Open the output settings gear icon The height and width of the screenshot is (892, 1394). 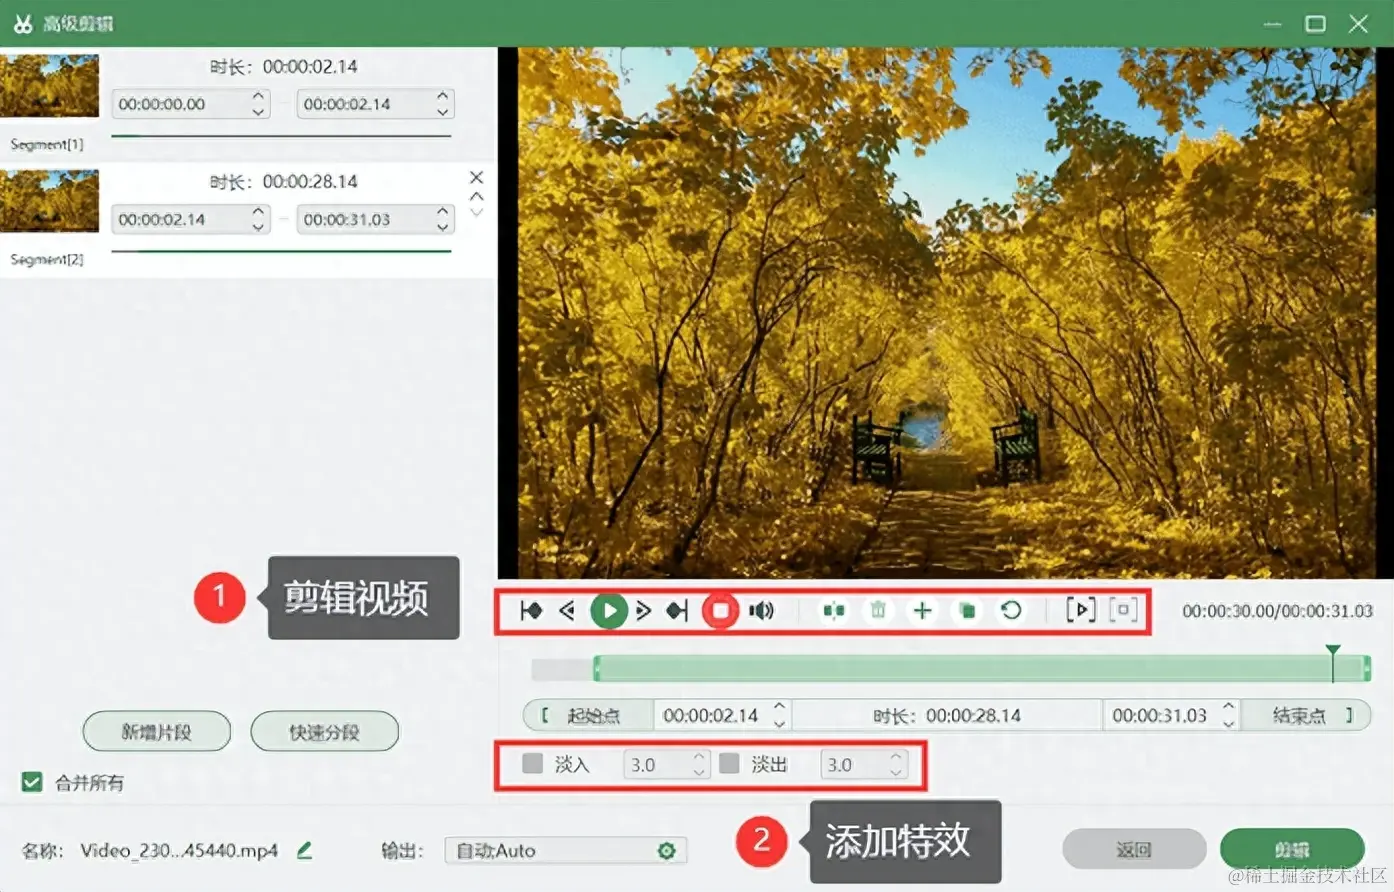coord(667,851)
